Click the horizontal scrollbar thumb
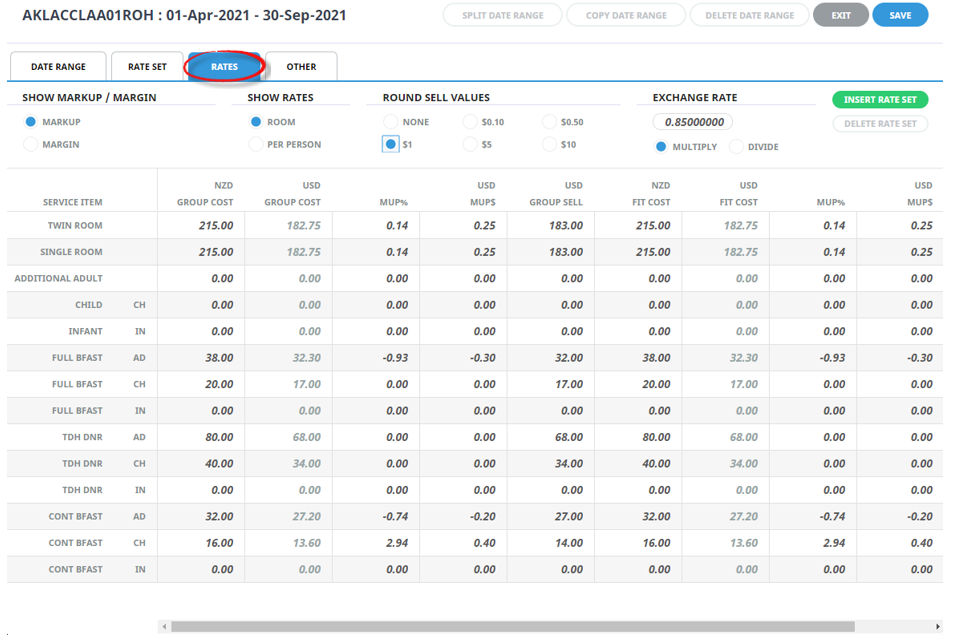Image resolution: width=956 pixels, height=641 pixels. (x=513, y=626)
